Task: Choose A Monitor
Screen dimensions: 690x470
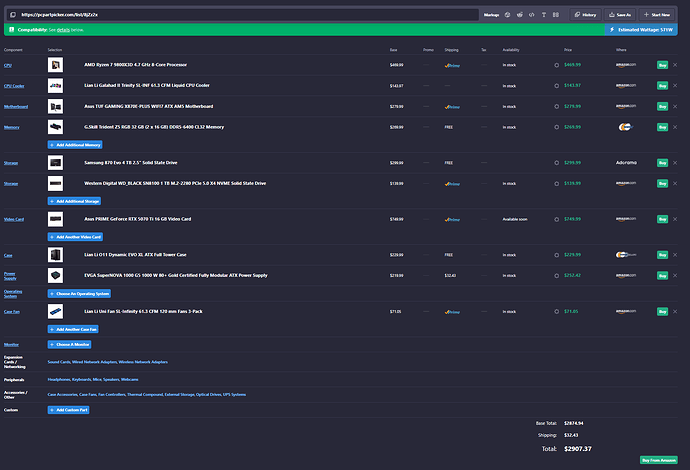Action: tap(70, 345)
